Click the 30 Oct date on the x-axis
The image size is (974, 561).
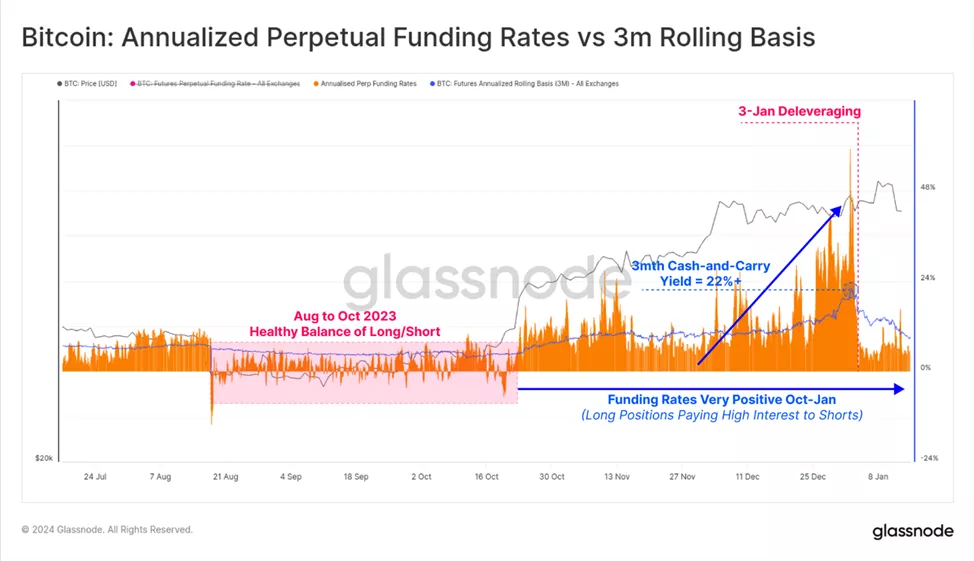pyautogui.click(x=552, y=477)
